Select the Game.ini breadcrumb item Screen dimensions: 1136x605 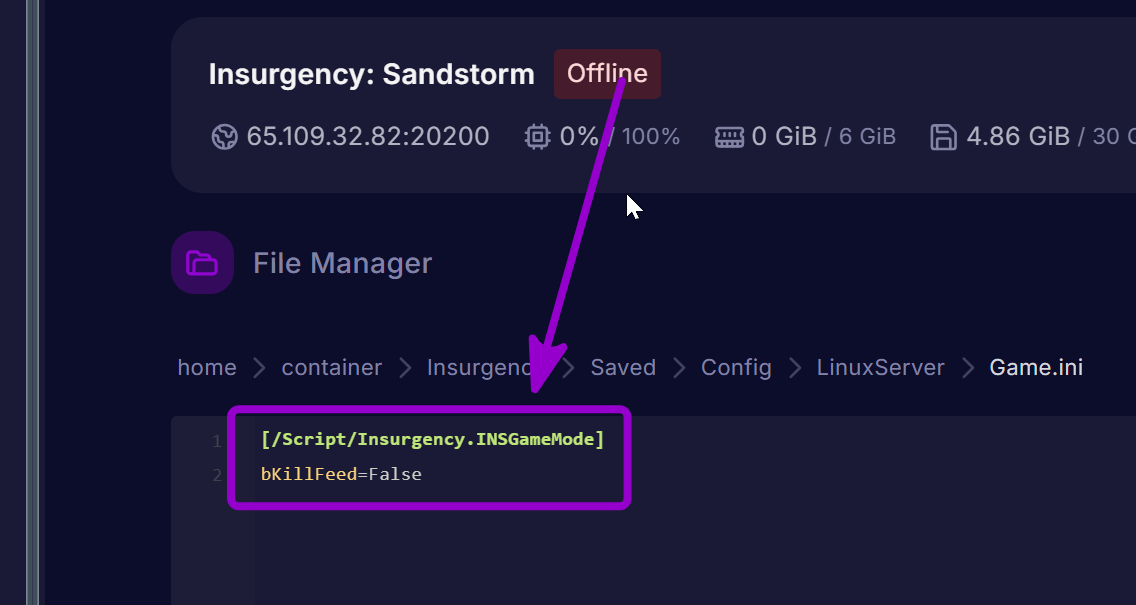(x=1036, y=367)
